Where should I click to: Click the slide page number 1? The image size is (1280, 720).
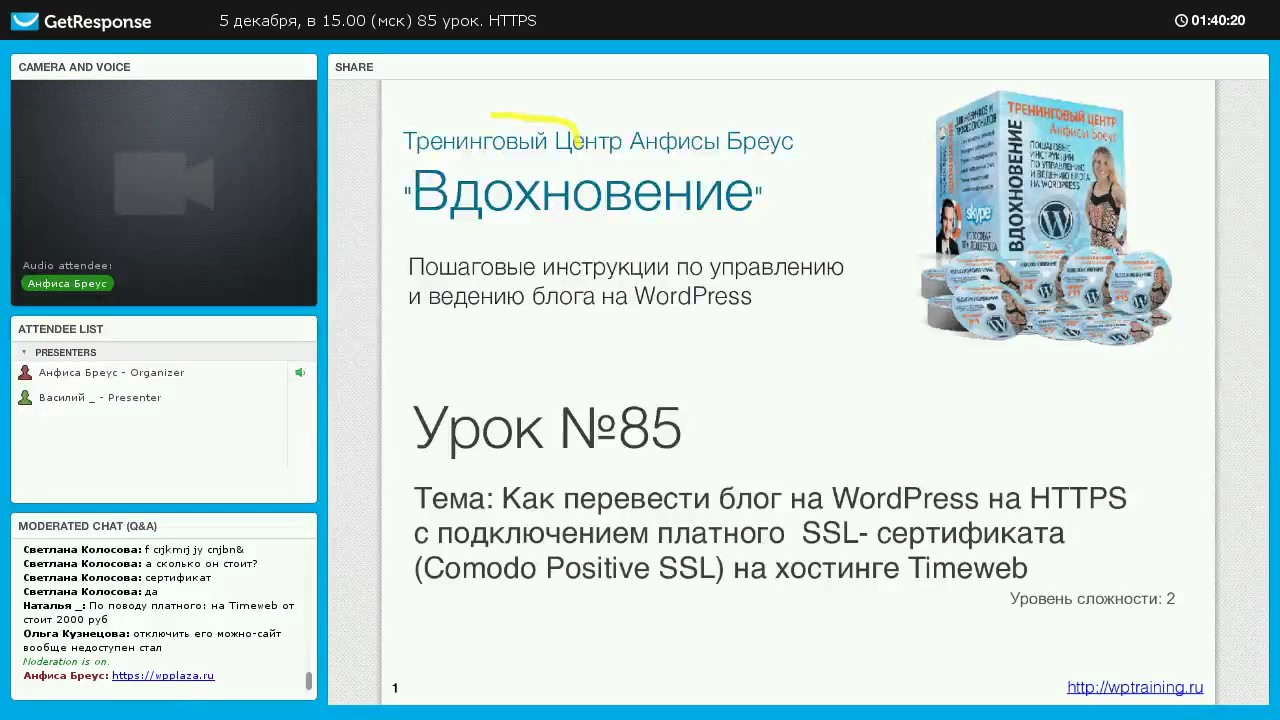pos(395,688)
